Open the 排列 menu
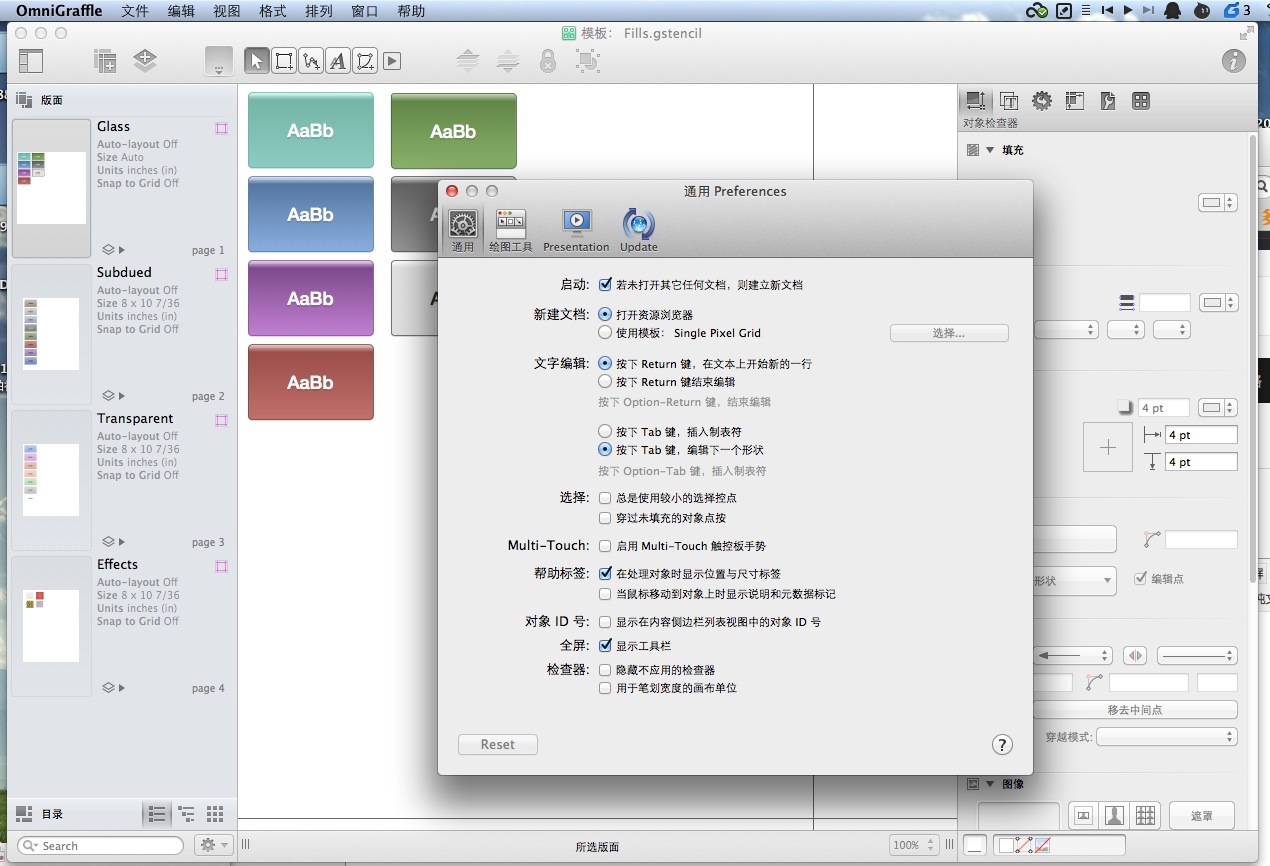 click(x=318, y=11)
